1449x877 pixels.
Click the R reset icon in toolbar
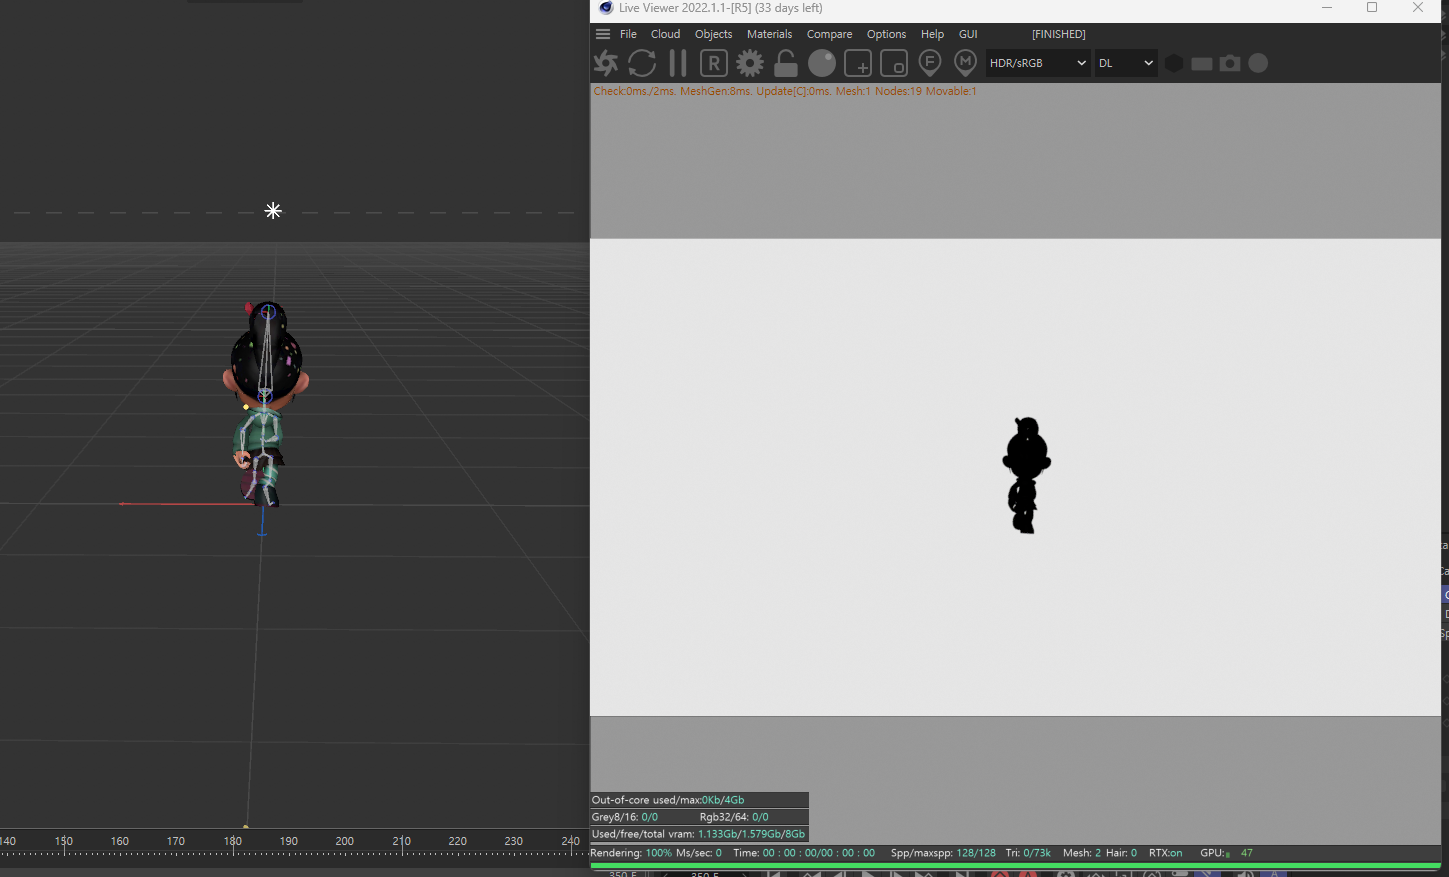tap(713, 63)
